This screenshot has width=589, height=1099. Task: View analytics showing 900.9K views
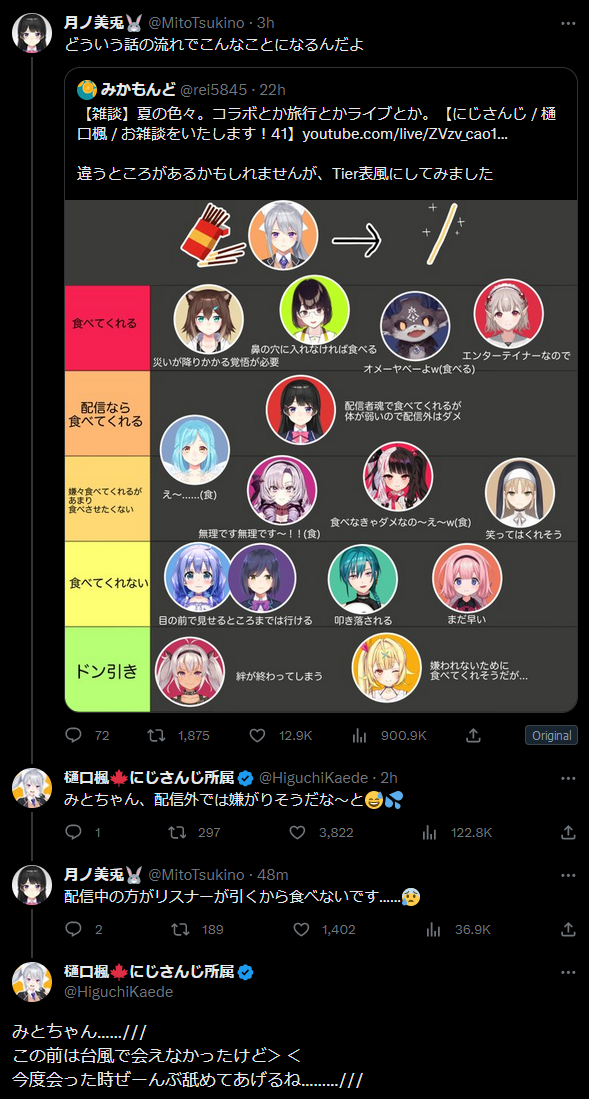[x=360, y=735]
